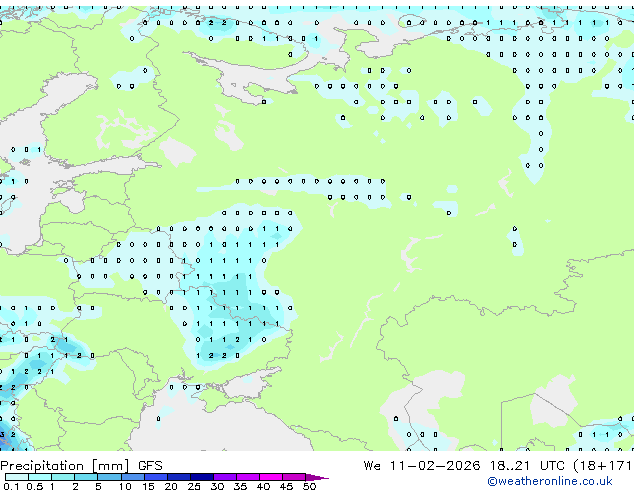
Task: Click the legend swatch between 40 and 45
Action: (271, 477)
